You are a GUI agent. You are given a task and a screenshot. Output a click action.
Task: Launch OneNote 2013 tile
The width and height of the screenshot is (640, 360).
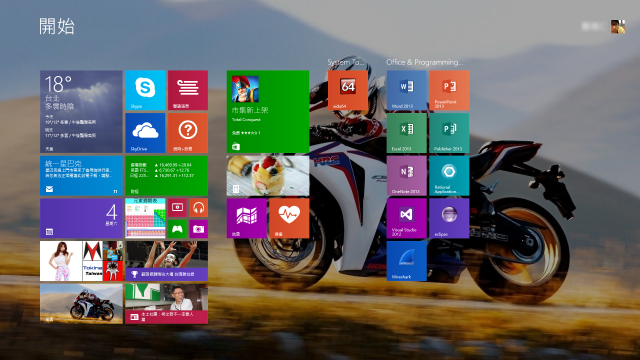407,176
